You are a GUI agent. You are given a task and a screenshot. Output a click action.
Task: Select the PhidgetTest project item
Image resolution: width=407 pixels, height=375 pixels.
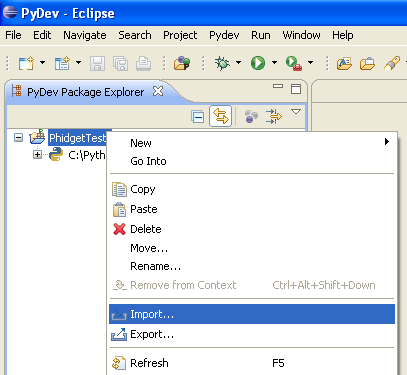coord(77,138)
